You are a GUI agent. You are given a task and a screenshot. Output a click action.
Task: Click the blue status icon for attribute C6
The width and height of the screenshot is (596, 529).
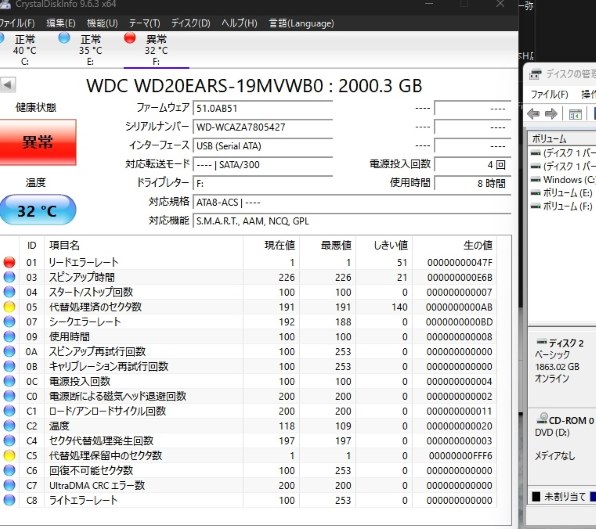(9, 470)
